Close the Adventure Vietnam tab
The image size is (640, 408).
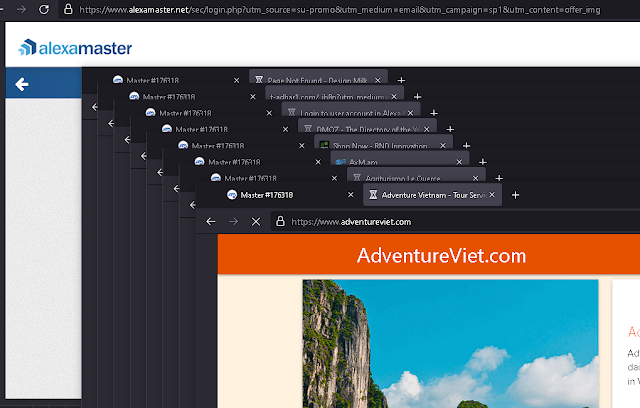tap(492, 195)
